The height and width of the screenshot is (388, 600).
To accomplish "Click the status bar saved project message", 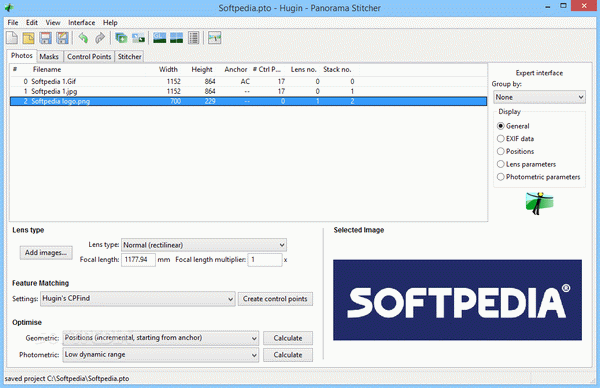I will point(67,379).
